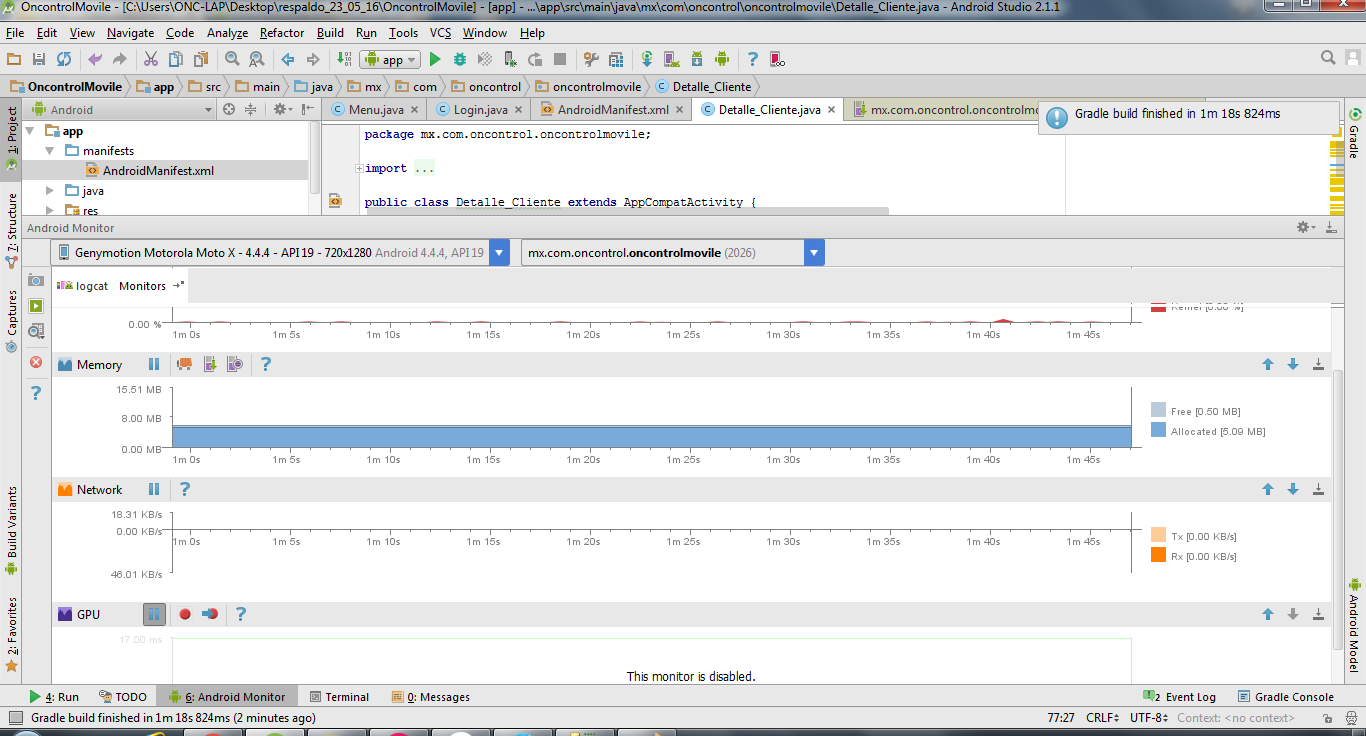Open the oncontrolmovile process selector dropdown
The height and width of the screenshot is (736, 1366).
tap(815, 253)
